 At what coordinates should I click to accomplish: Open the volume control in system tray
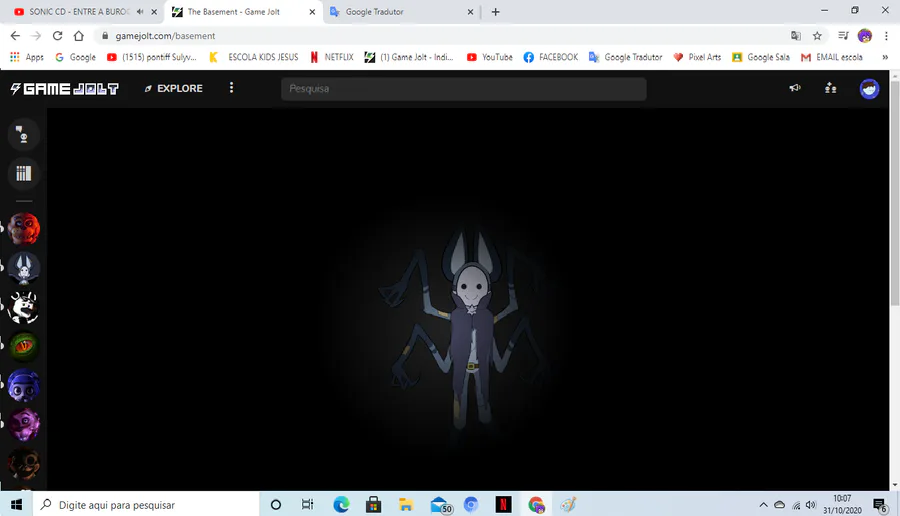click(810, 505)
